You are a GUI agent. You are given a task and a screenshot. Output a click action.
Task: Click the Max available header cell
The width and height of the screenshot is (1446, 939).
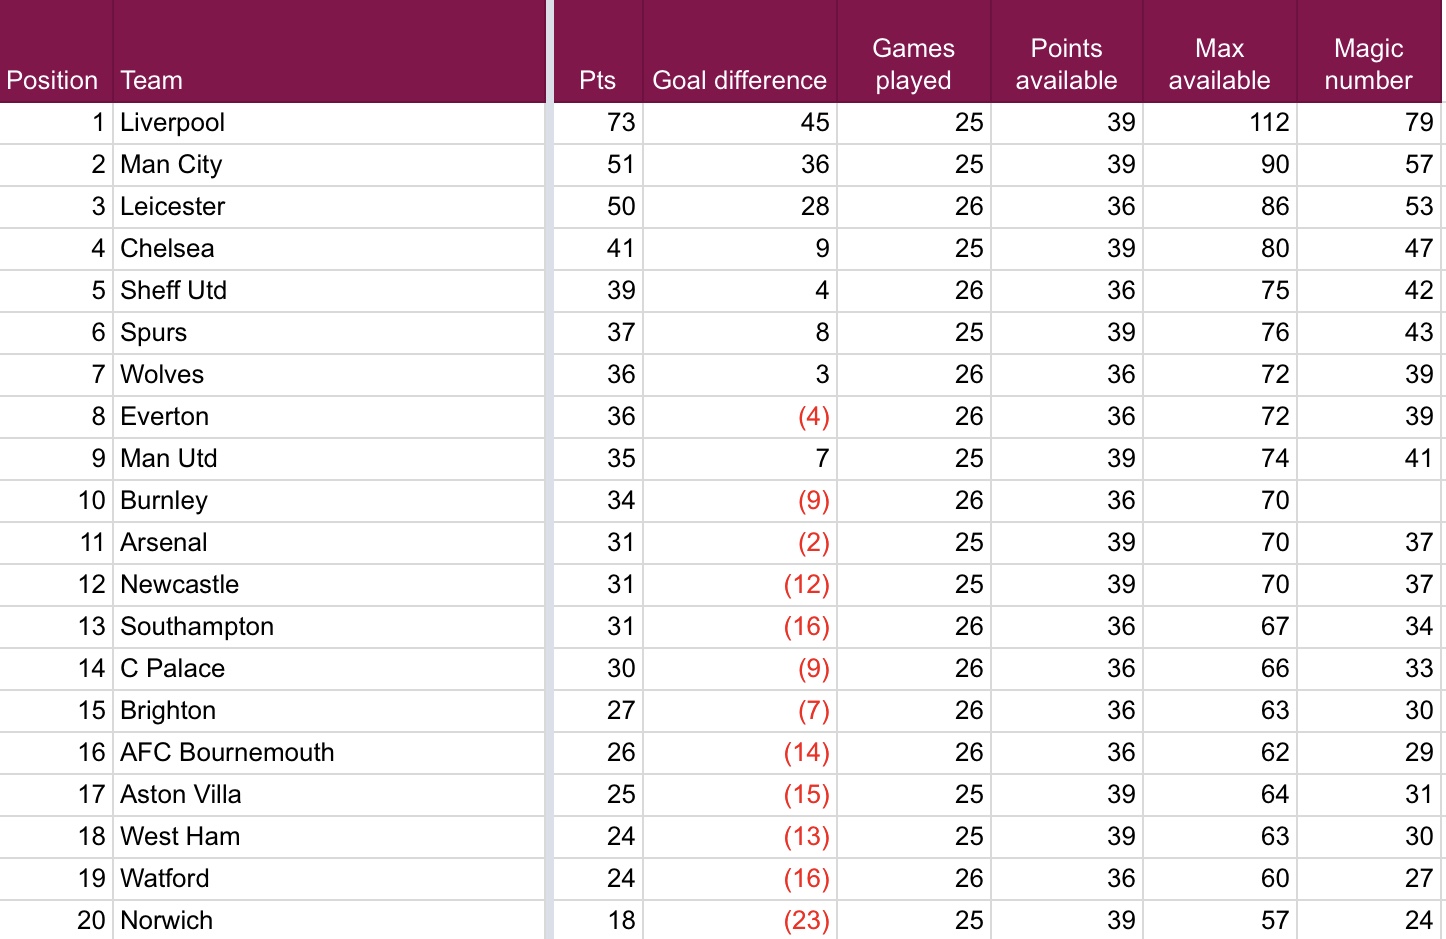click(1219, 51)
